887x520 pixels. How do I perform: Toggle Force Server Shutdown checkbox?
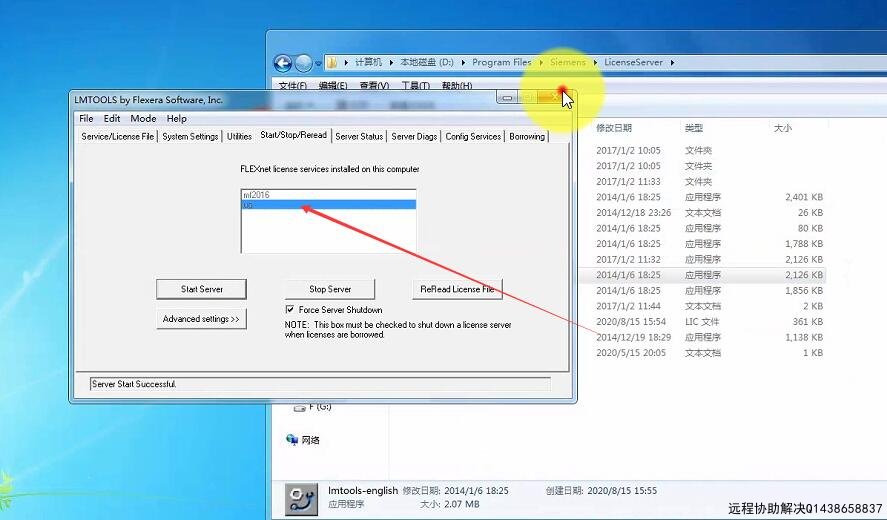tap(290, 310)
